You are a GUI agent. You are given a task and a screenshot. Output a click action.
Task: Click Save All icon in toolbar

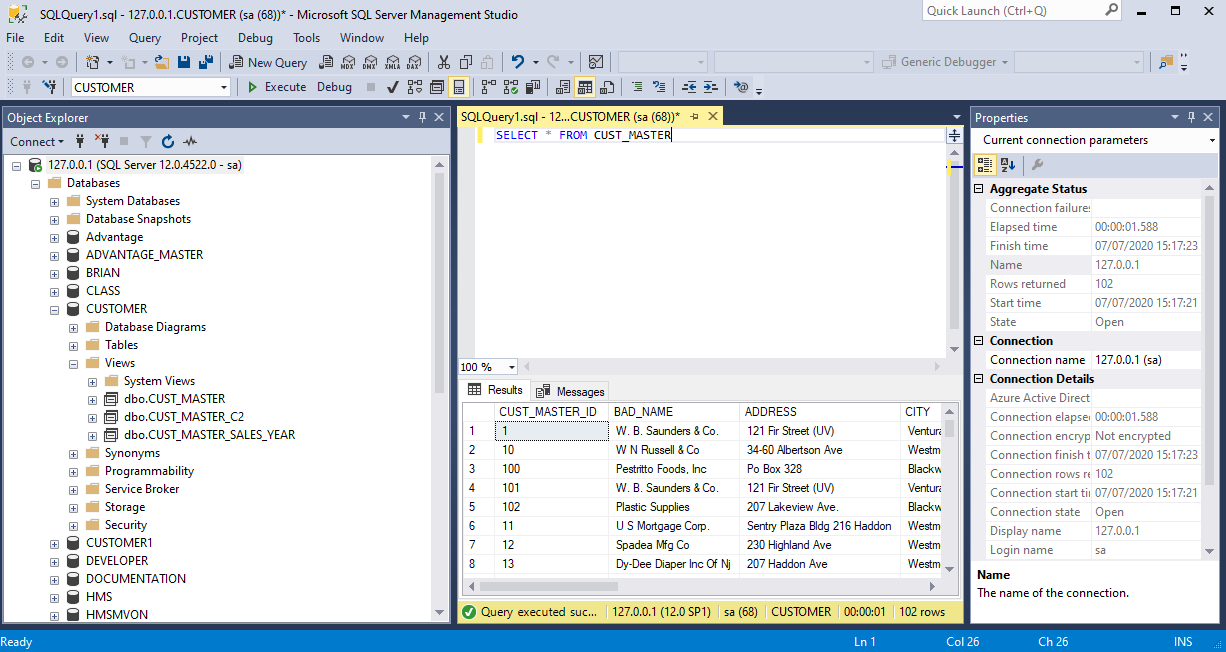pyautogui.click(x=206, y=62)
